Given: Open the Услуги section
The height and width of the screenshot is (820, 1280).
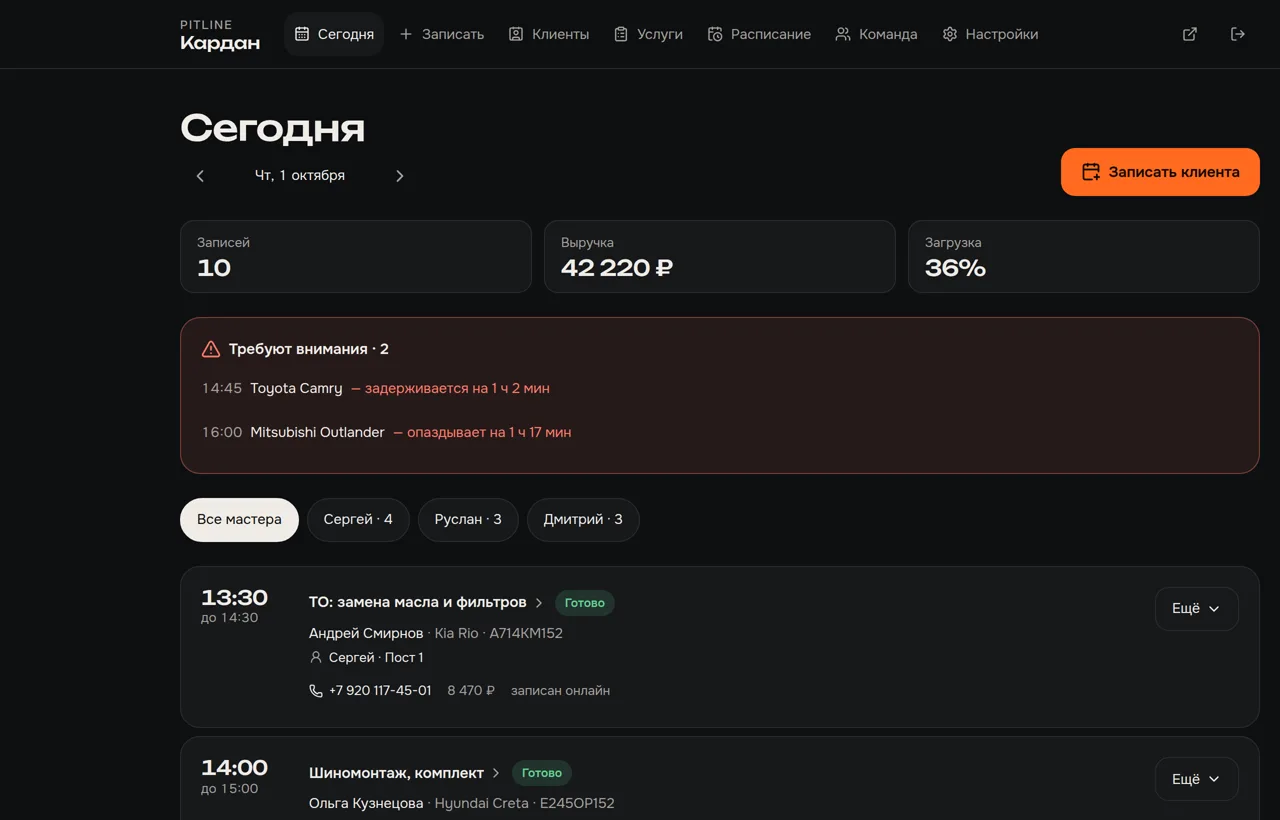Looking at the screenshot, I should click(648, 34).
